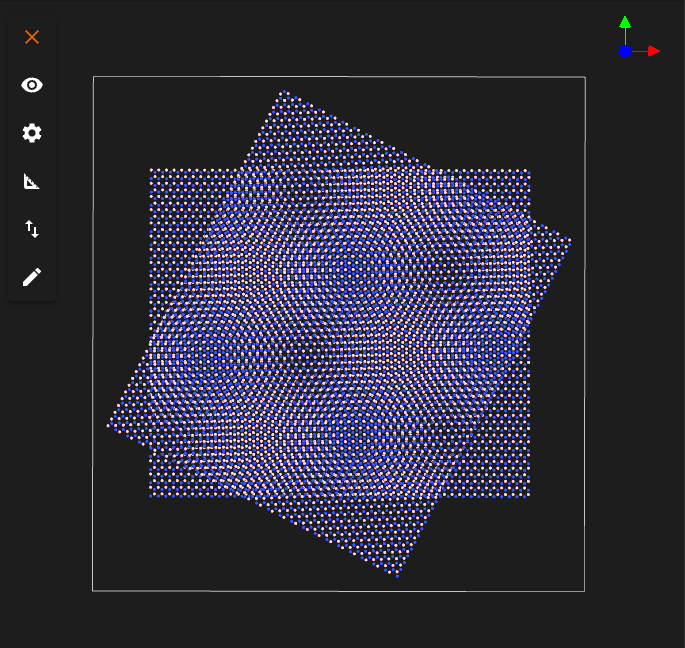
Task: Click the blue Z-axis dot on gizmo
Action: click(x=625, y=51)
